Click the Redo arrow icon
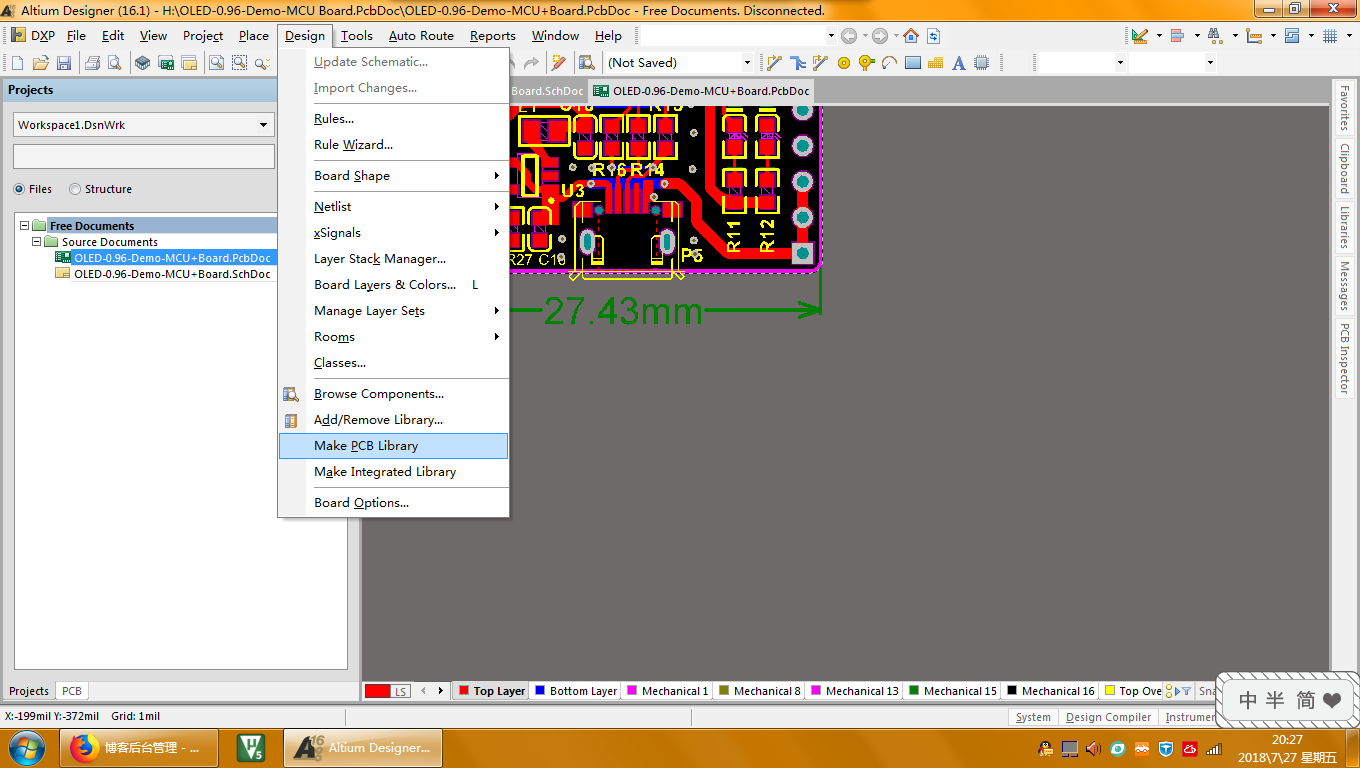The height and width of the screenshot is (768, 1360). coord(532,63)
